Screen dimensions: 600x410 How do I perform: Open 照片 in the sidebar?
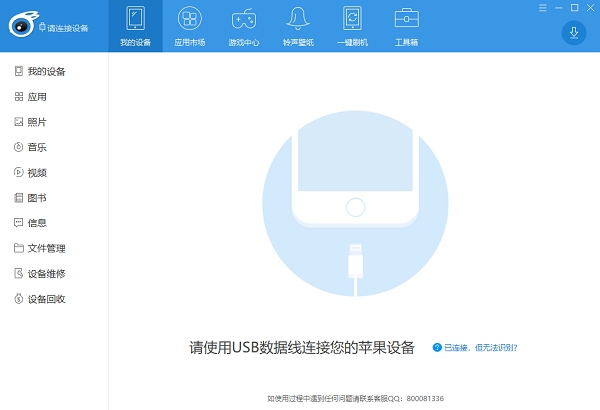tap(36, 122)
